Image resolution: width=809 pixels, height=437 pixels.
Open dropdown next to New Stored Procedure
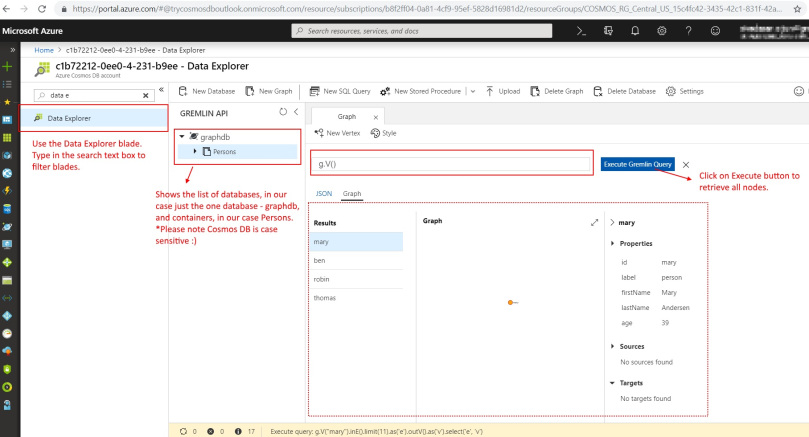[x=473, y=91]
